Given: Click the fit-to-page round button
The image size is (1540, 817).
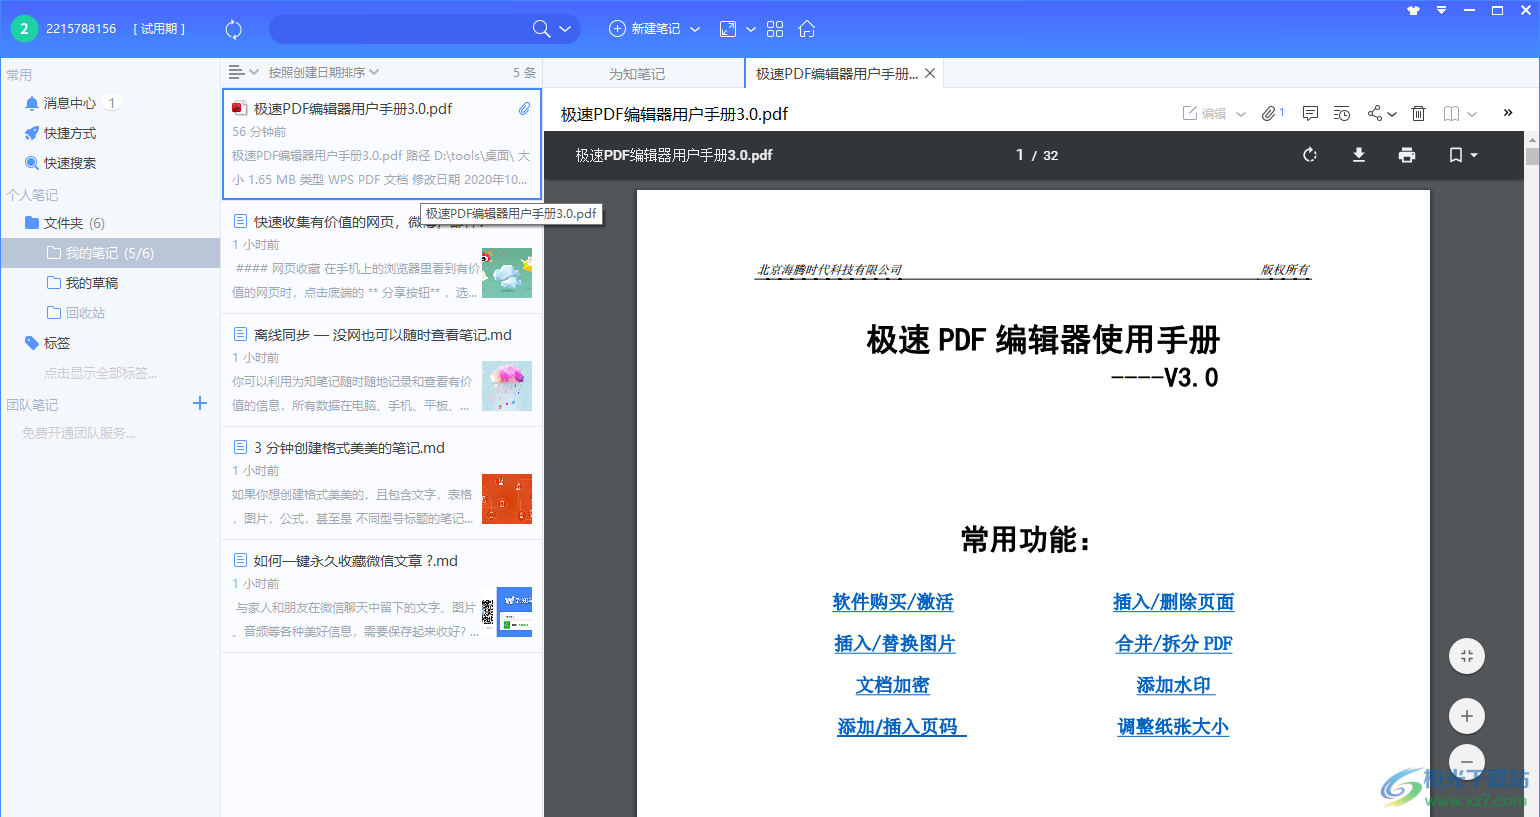Looking at the screenshot, I should pos(1467,656).
